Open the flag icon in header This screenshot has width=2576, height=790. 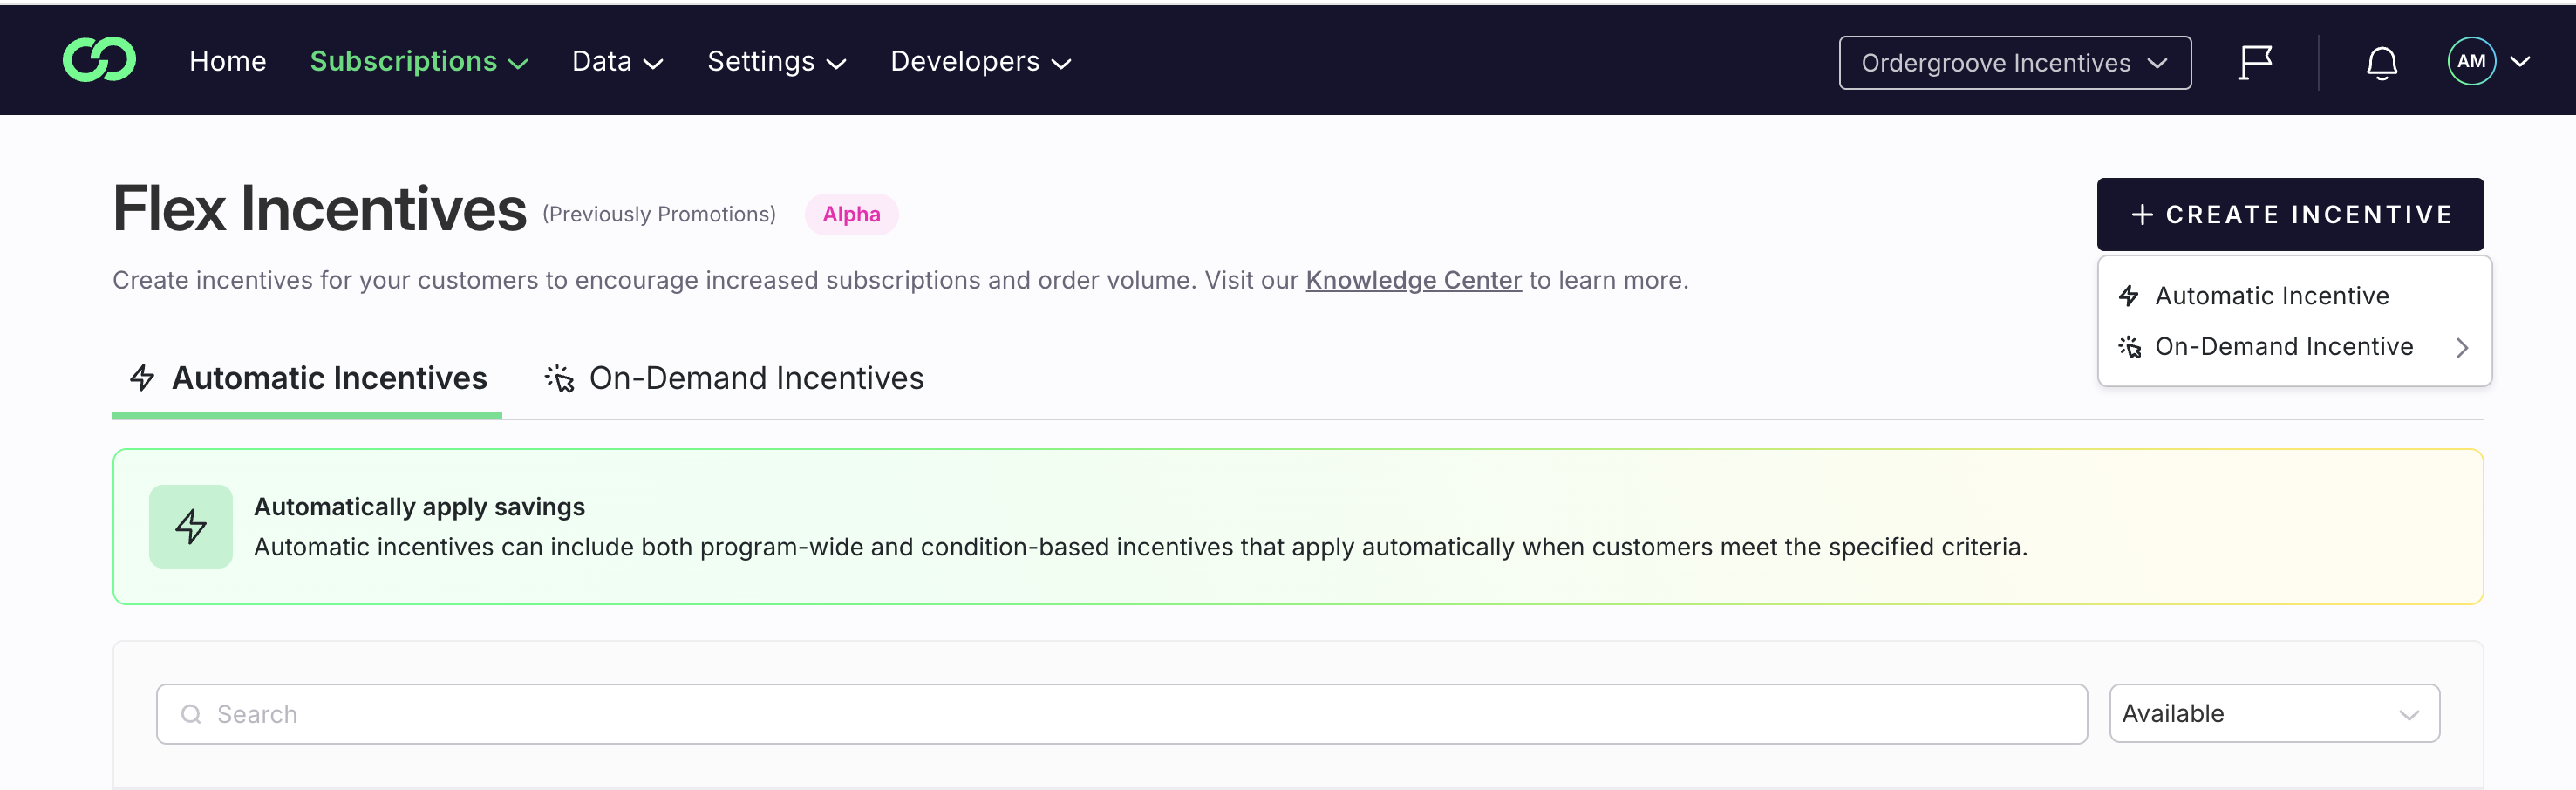tap(2254, 62)
